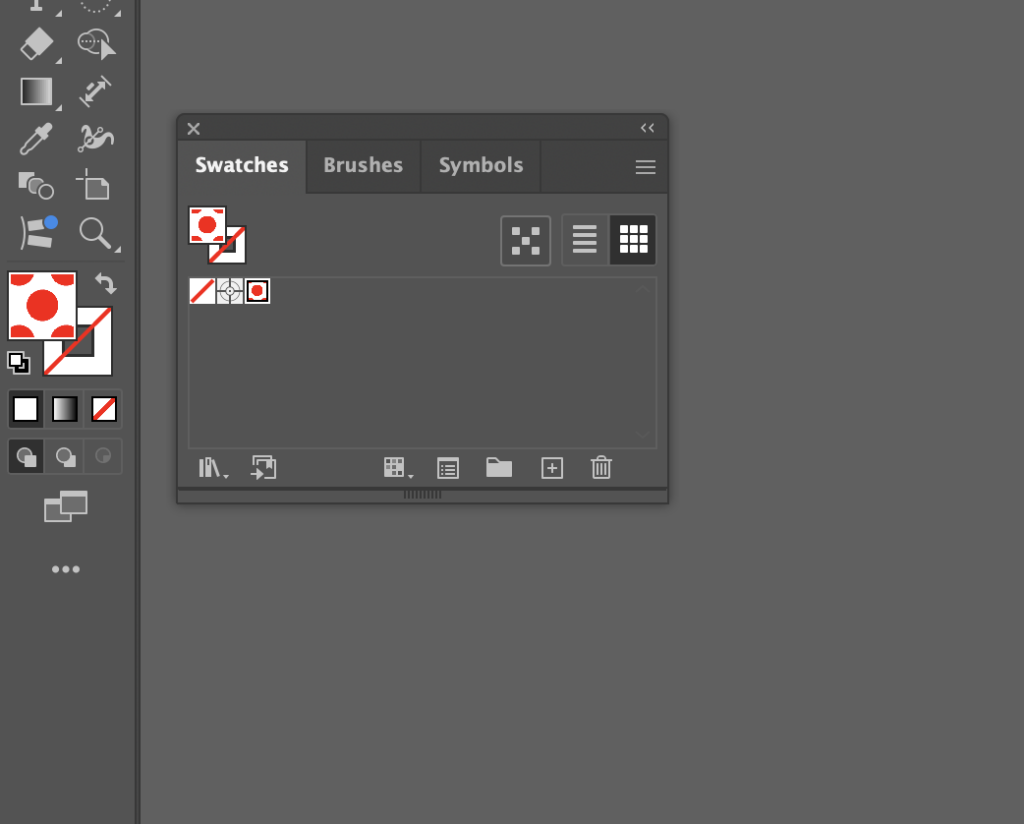The image size is (1024, 824).
Task: Select the Free Transform tool
Action: (96, 91)
